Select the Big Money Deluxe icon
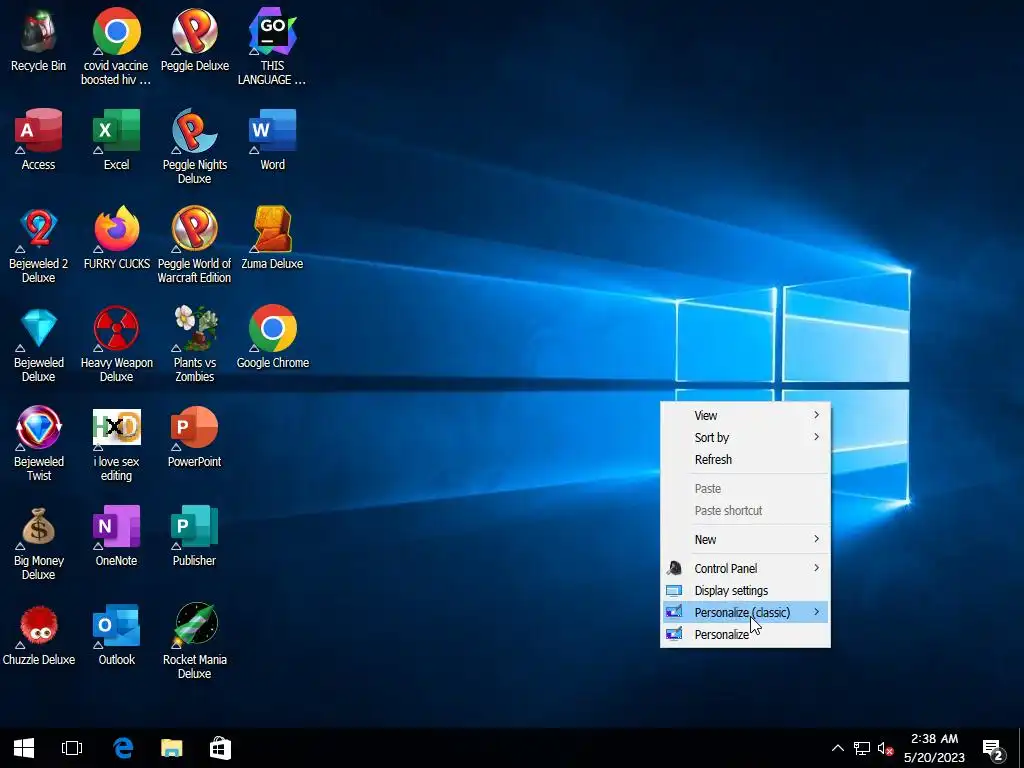The image size is (1024, 768). coord(39,543)
